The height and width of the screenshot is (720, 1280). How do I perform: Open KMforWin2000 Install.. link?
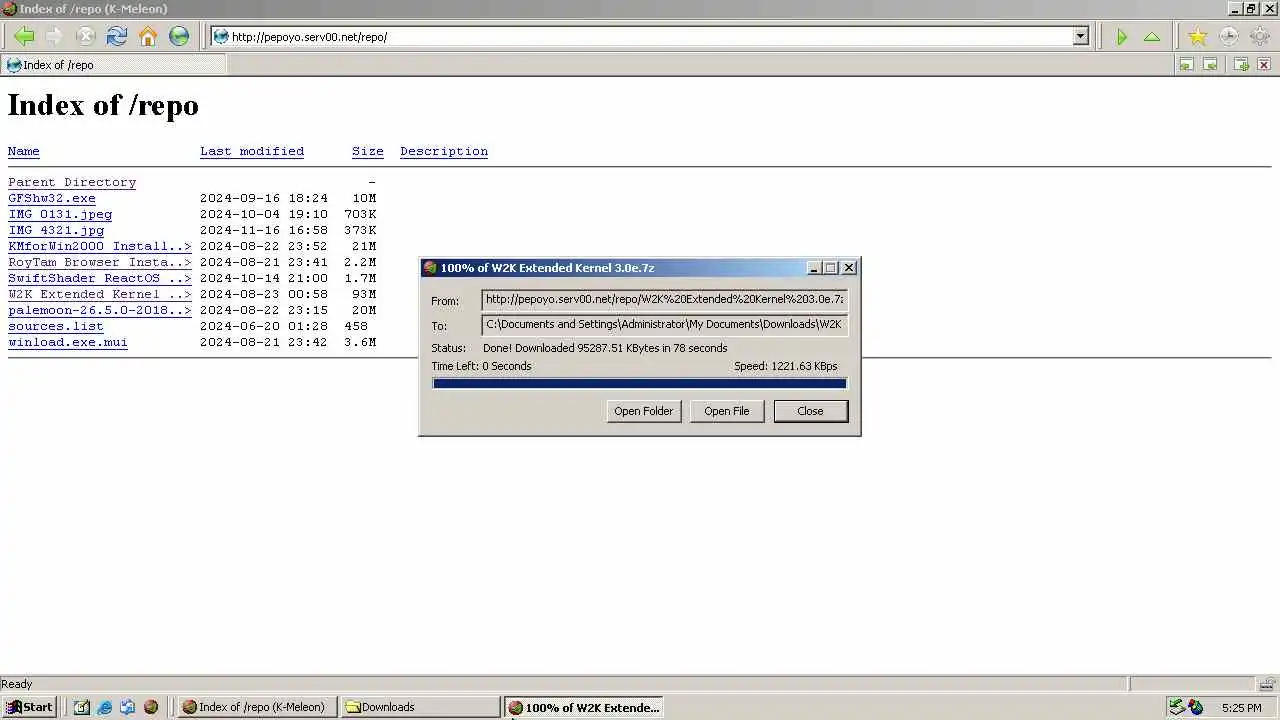[x=100, y=247]
